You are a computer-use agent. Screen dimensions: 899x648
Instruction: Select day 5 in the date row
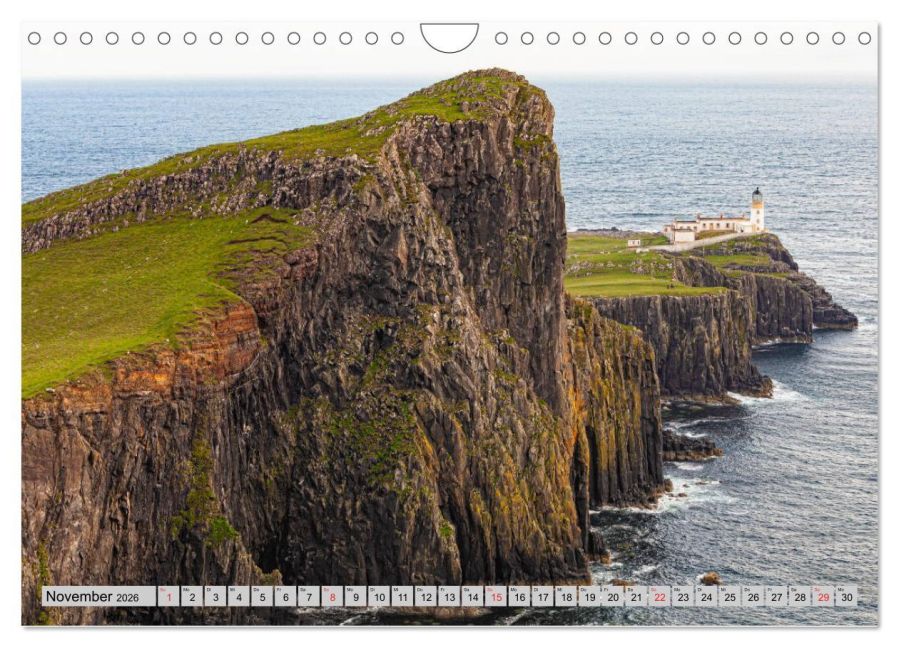[262, 596]
